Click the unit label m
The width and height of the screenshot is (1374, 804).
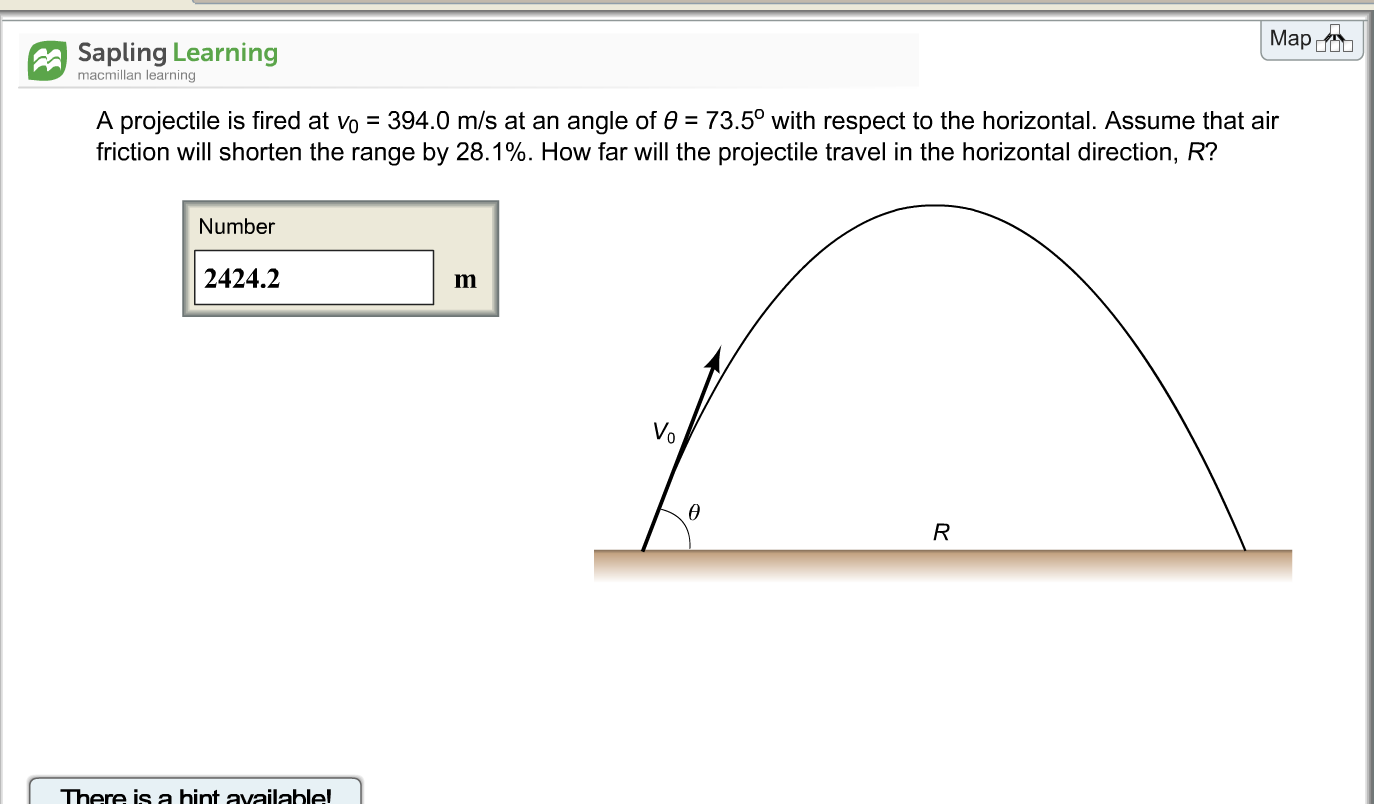click(x=465, y=280)
